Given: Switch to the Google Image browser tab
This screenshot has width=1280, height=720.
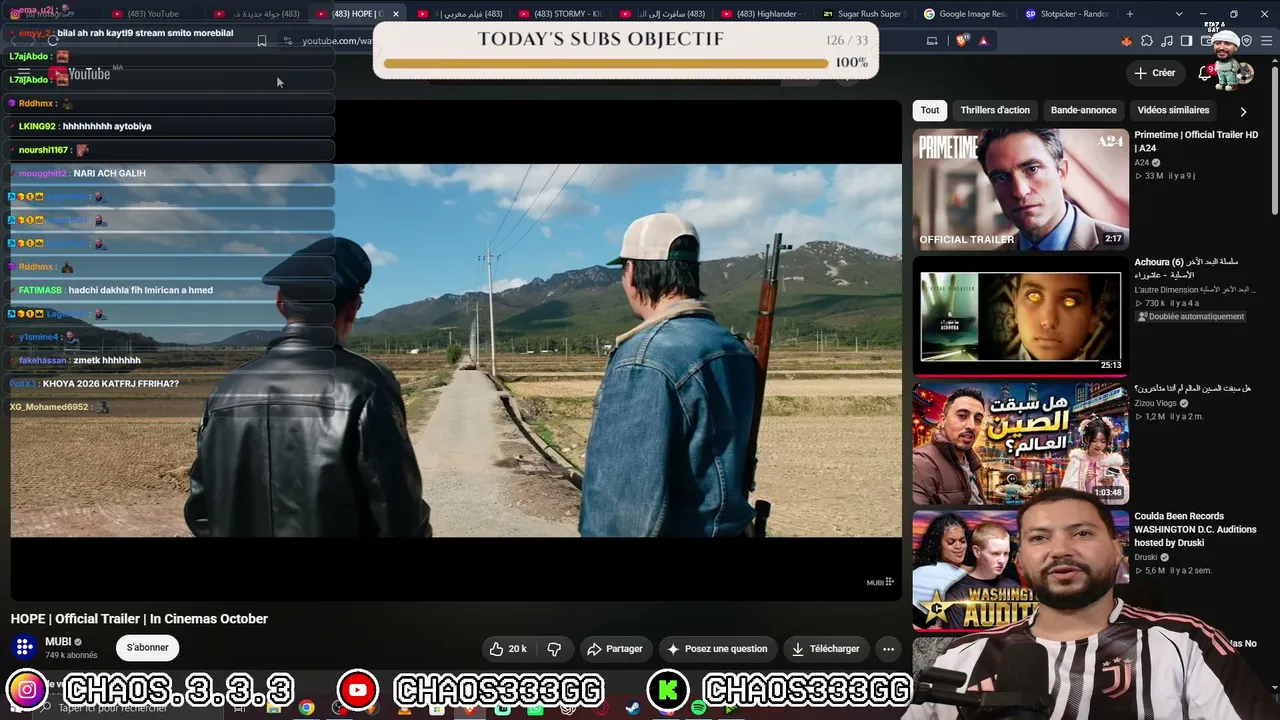Looking at the screenshot, I should click(x=964, y=14).
